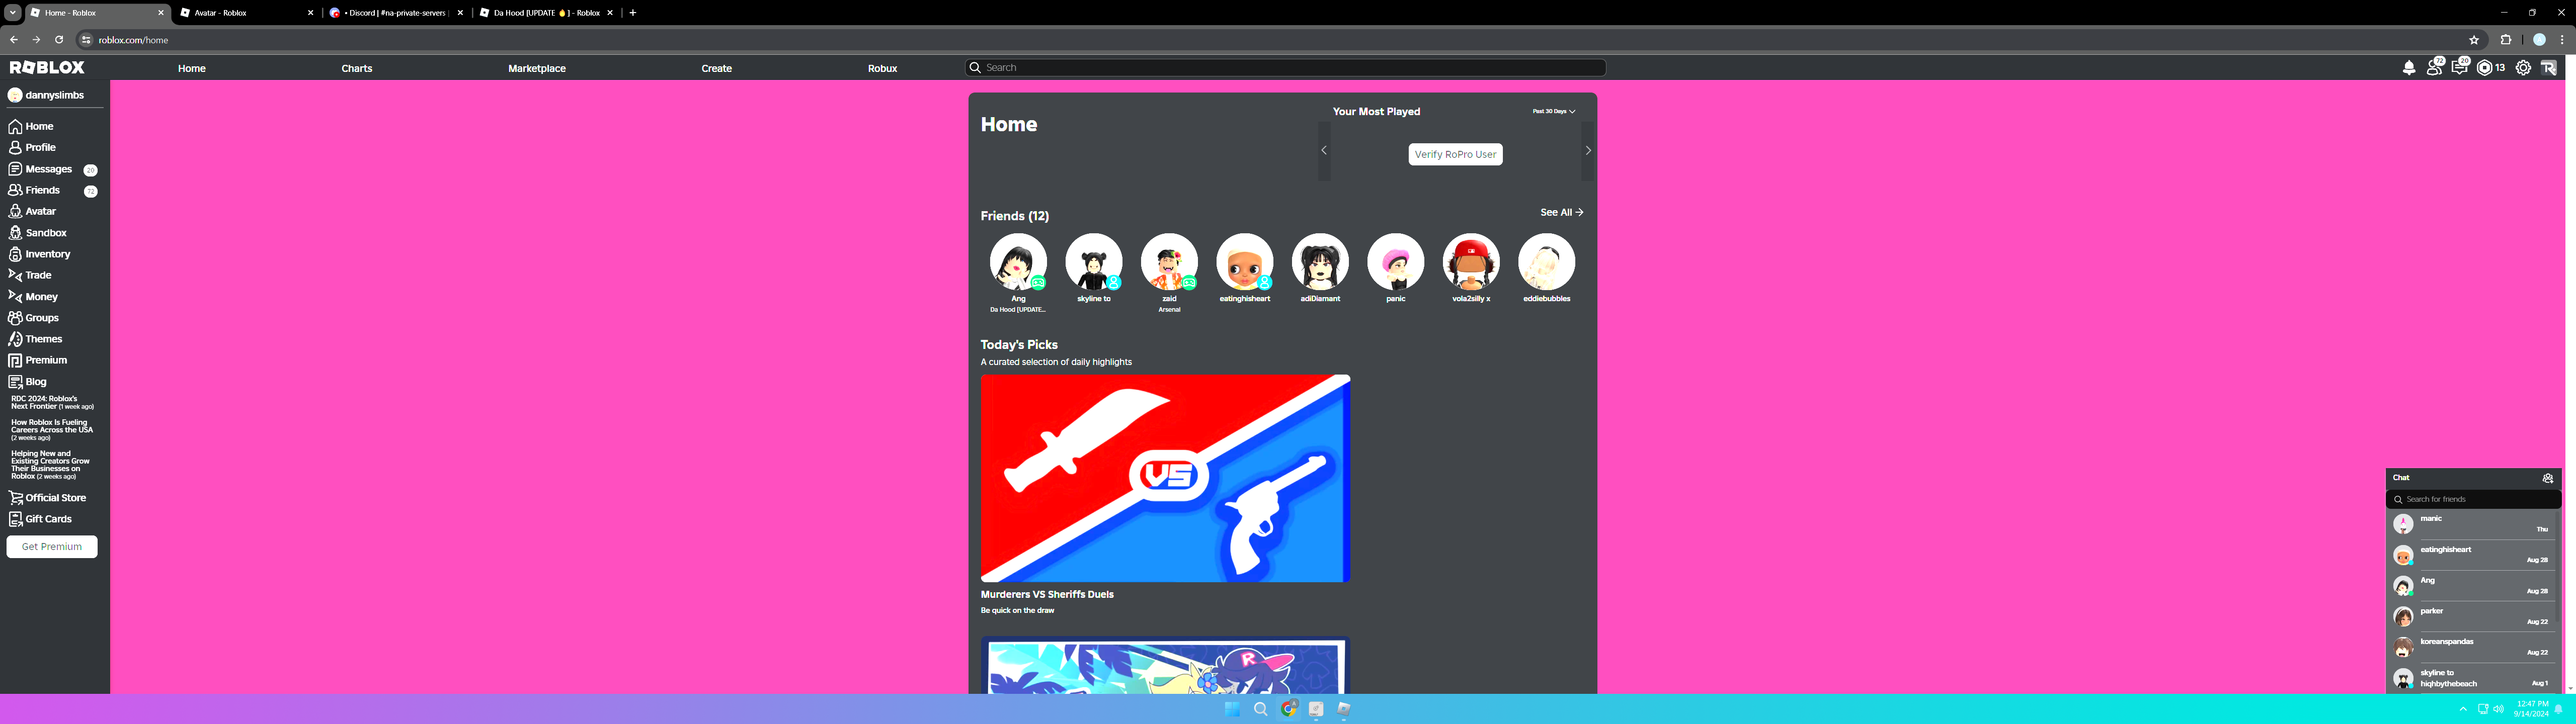2576x724 pixels.
Task: Go to previous Most Played with left chevron
Action: 1324,151
